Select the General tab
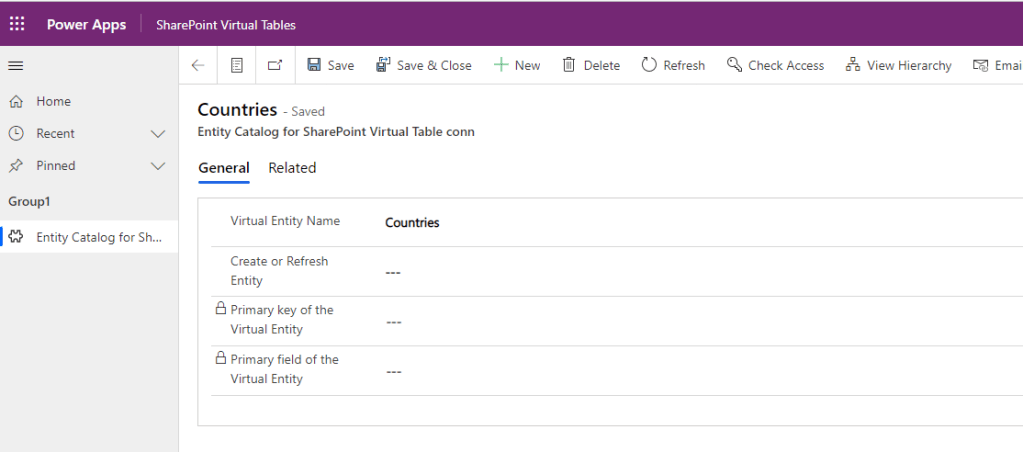 coord(224,168)
